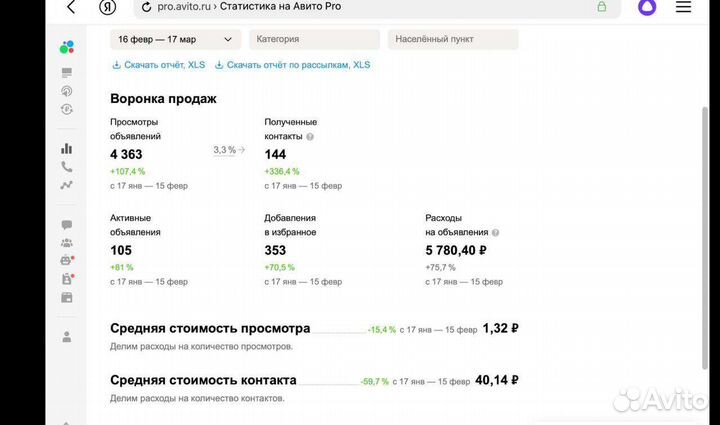Click the Avito colored dots logo
The width and height of the screenshot is (720, 425).
pyautogui.click(x=67, y=47)
